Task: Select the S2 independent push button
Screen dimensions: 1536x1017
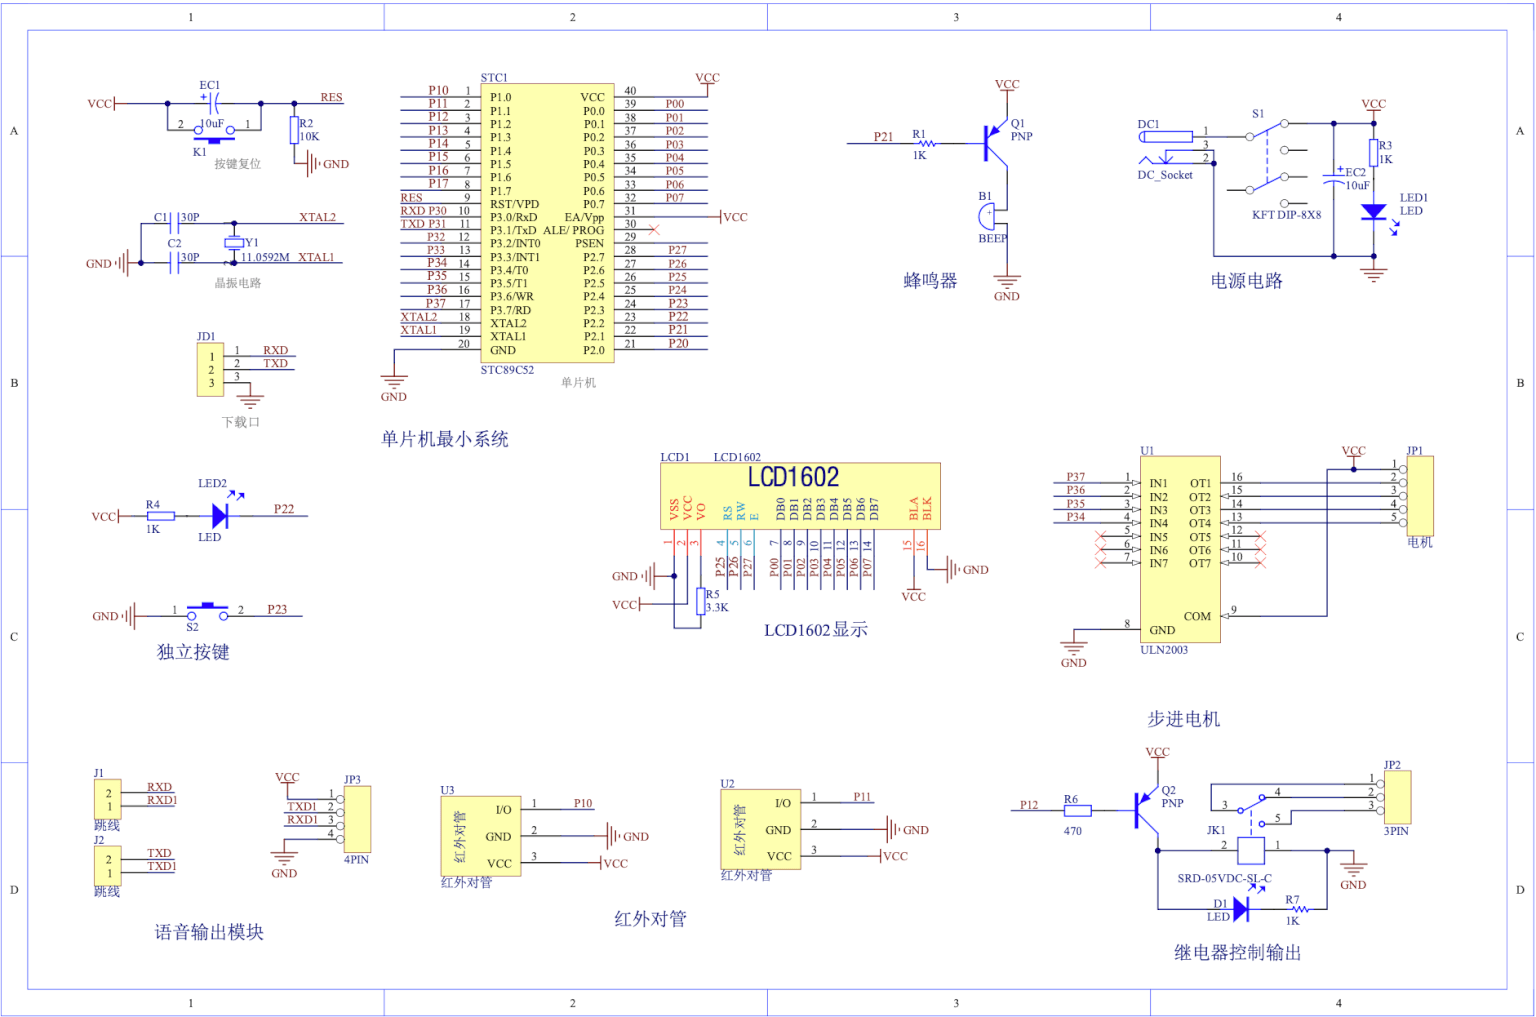Action: (208, 610)
